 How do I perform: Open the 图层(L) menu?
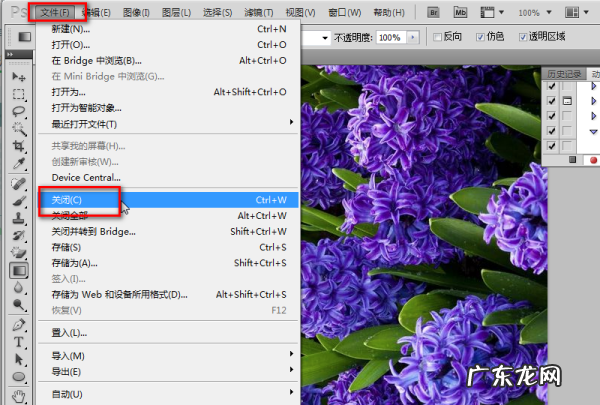tap(176, 13)
